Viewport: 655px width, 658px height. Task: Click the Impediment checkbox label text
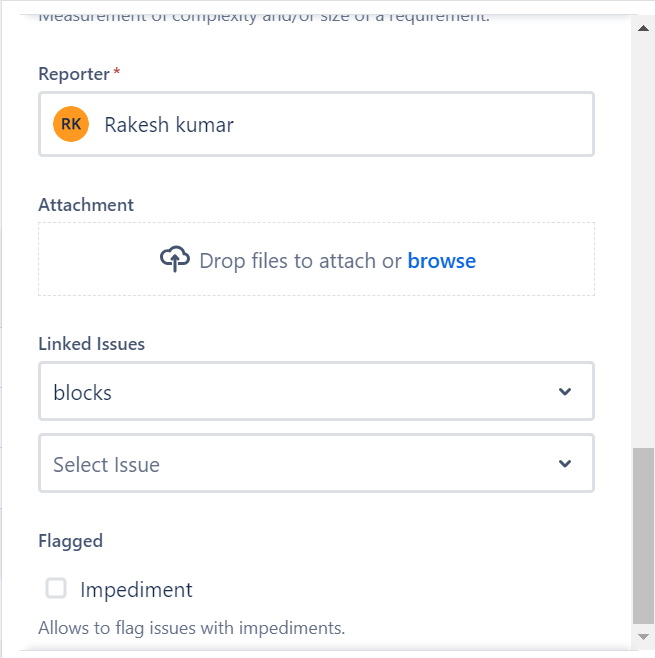coord(136,590)
